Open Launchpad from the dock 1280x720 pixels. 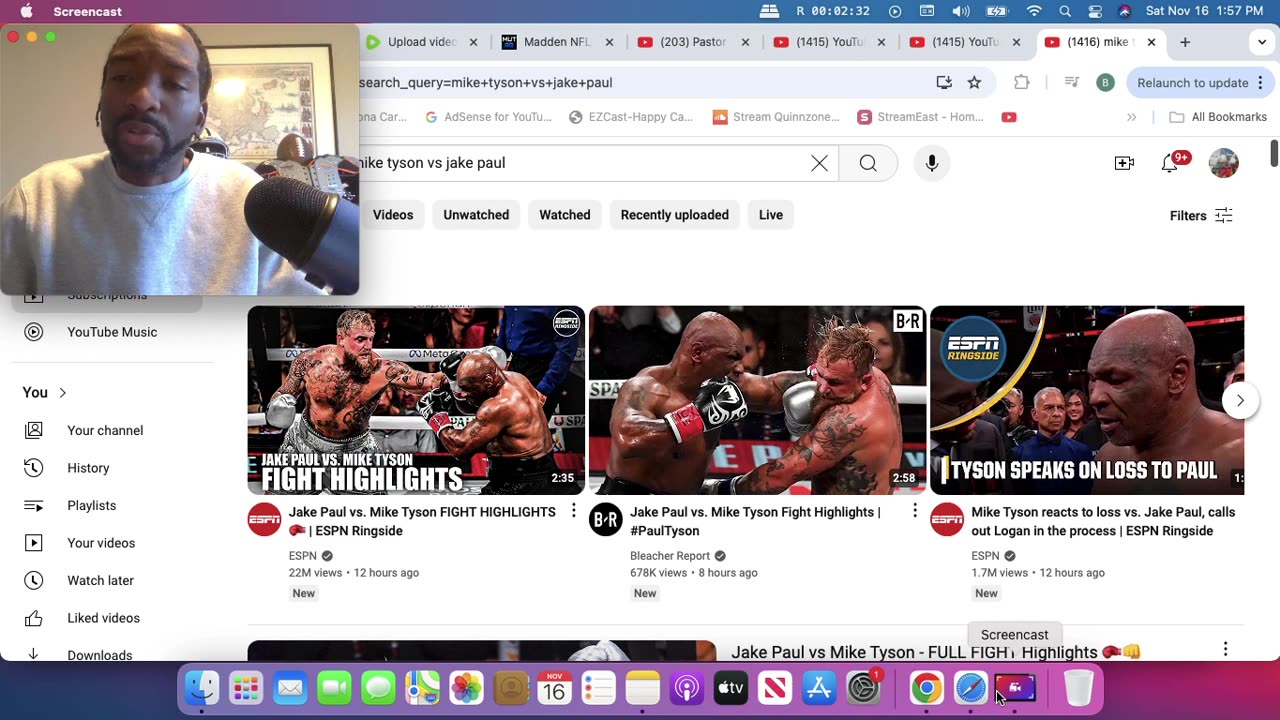246,688
